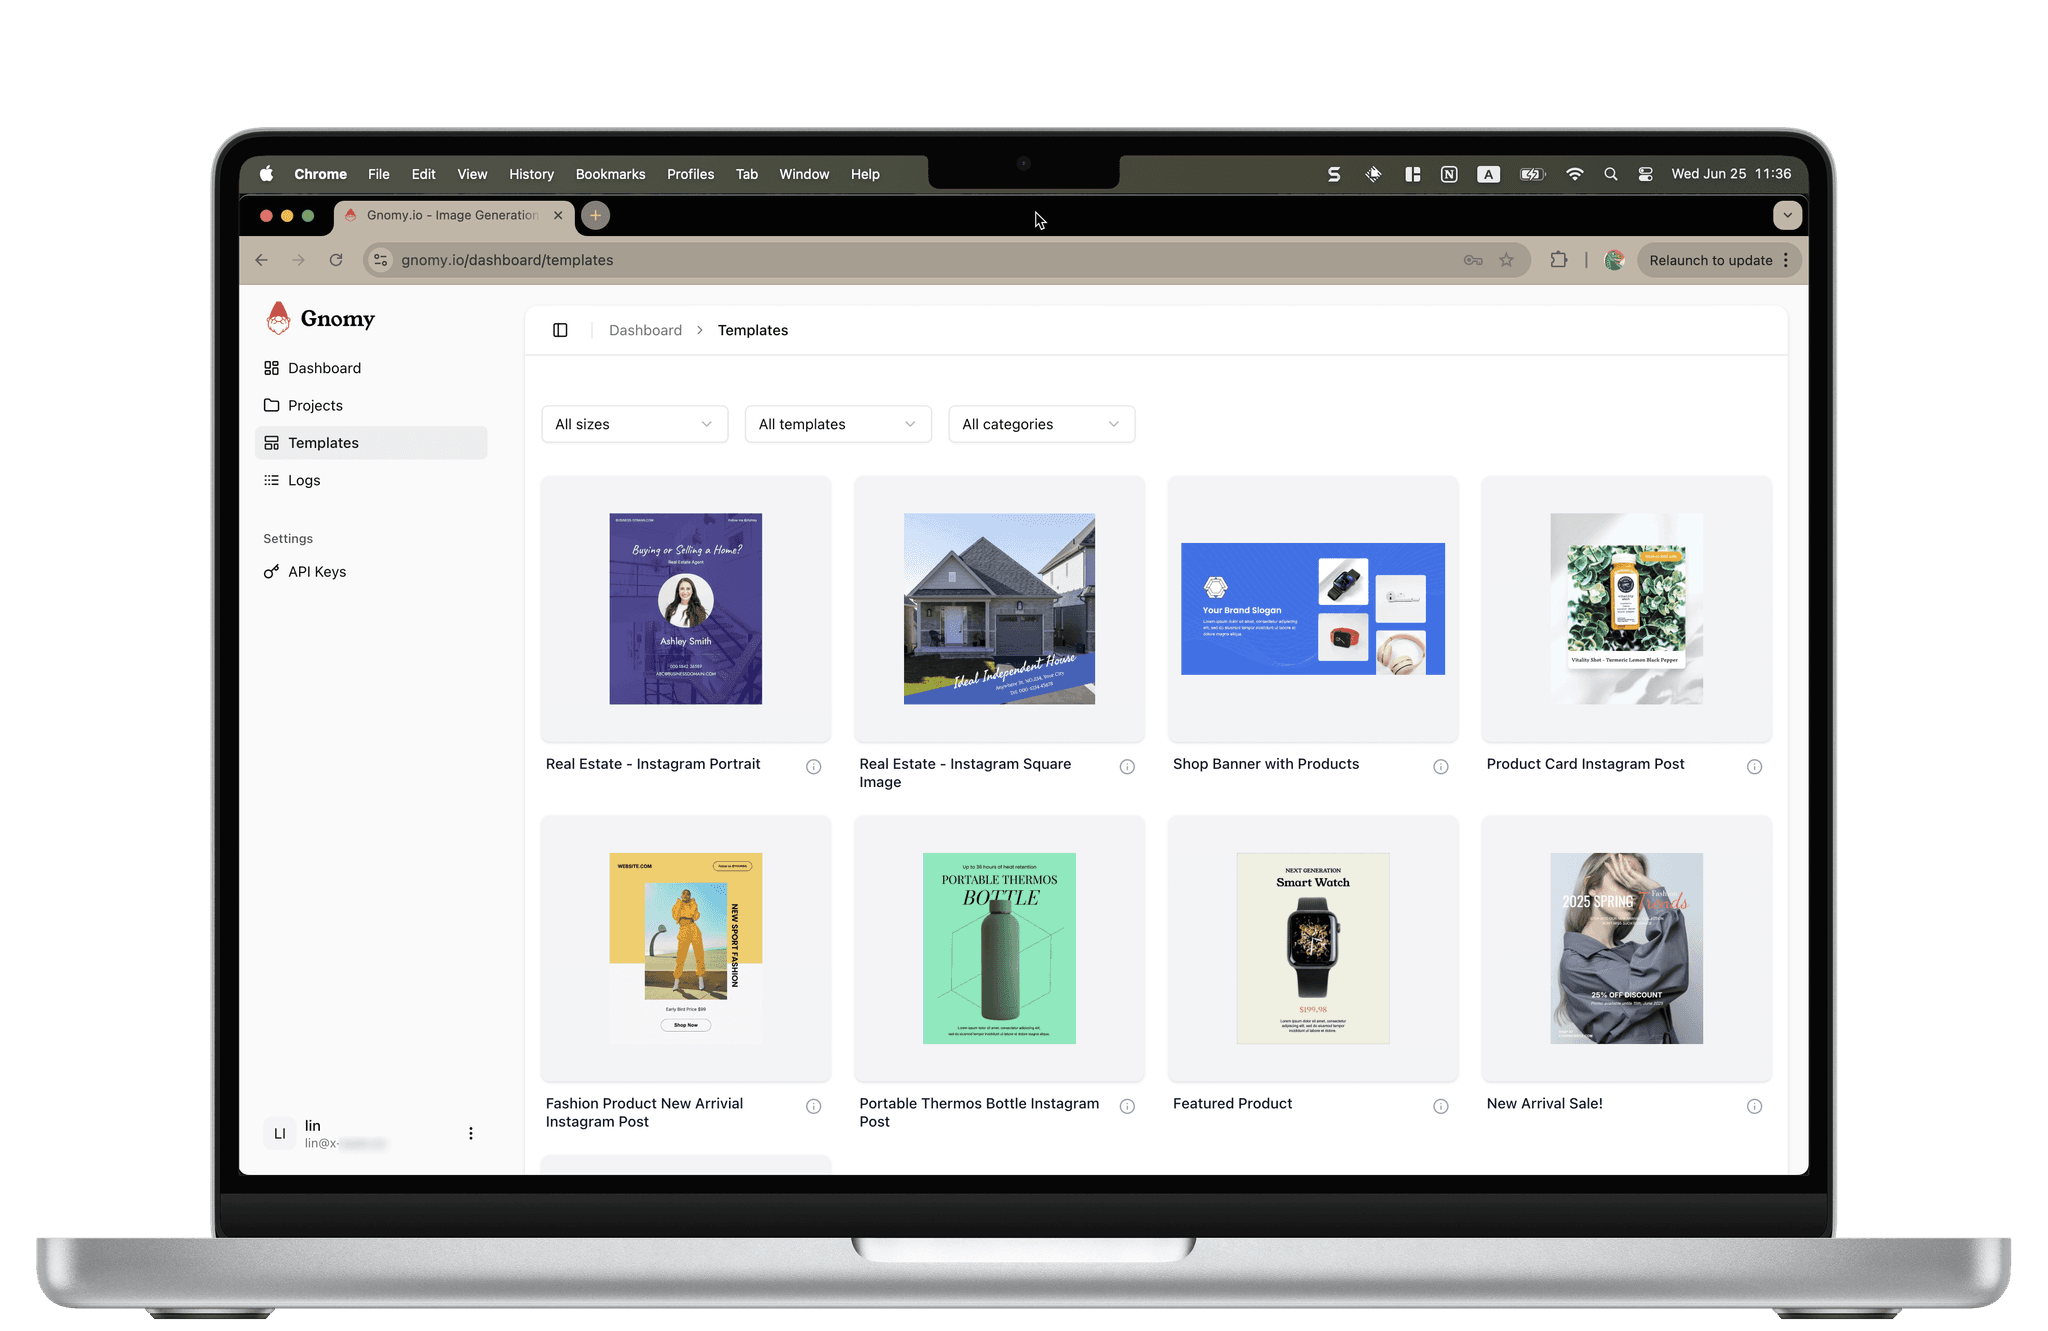2048x1331 pixels.
Task: Click the Dashboard breadcrumb link
Action: (645, 330)
